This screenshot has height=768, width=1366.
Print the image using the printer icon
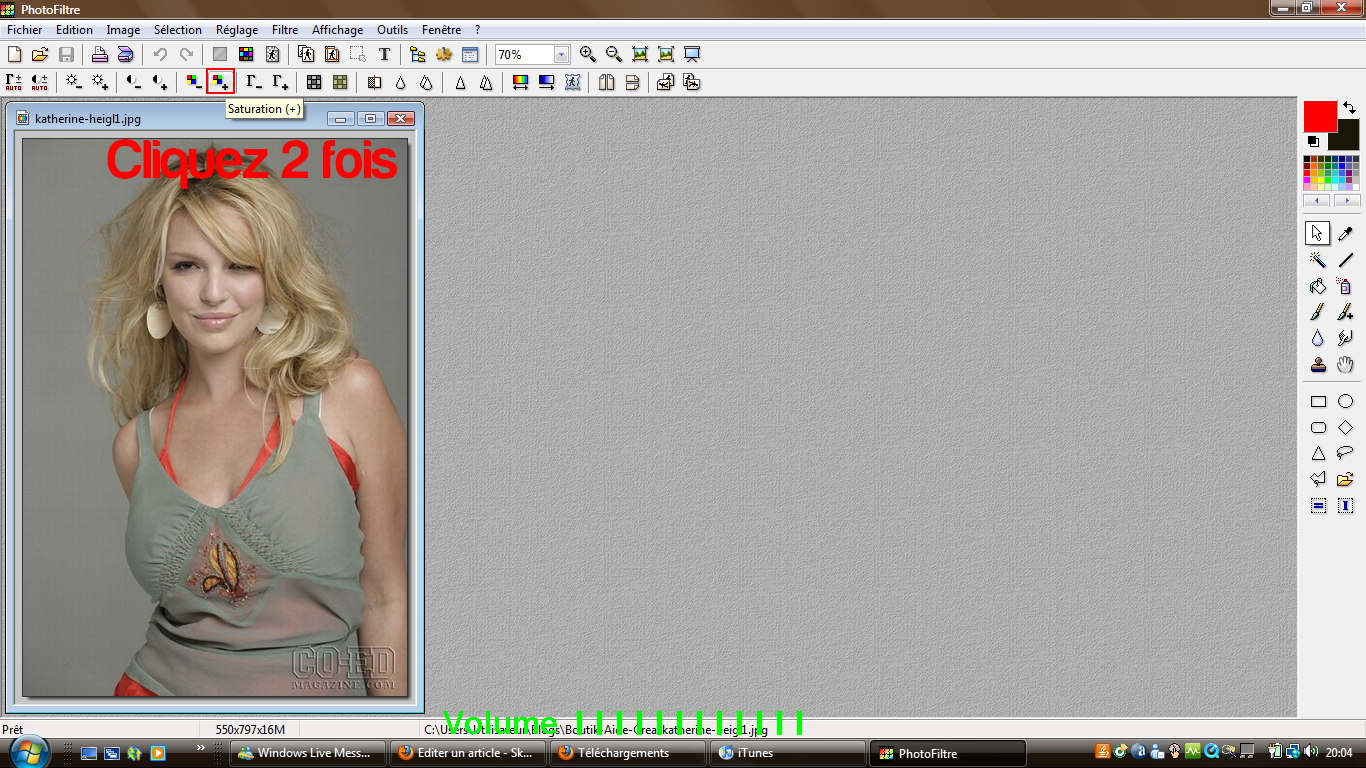(x=100, y=55)
